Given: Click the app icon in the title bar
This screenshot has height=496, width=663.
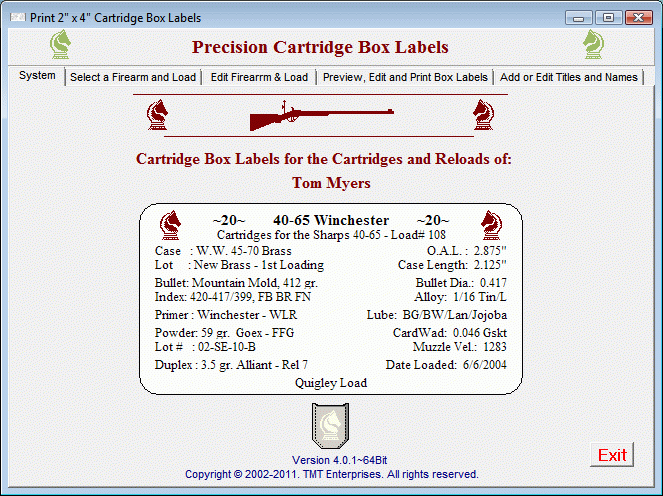Looking at the screenshot, I should pyautogui.click(x=18, y=18).
